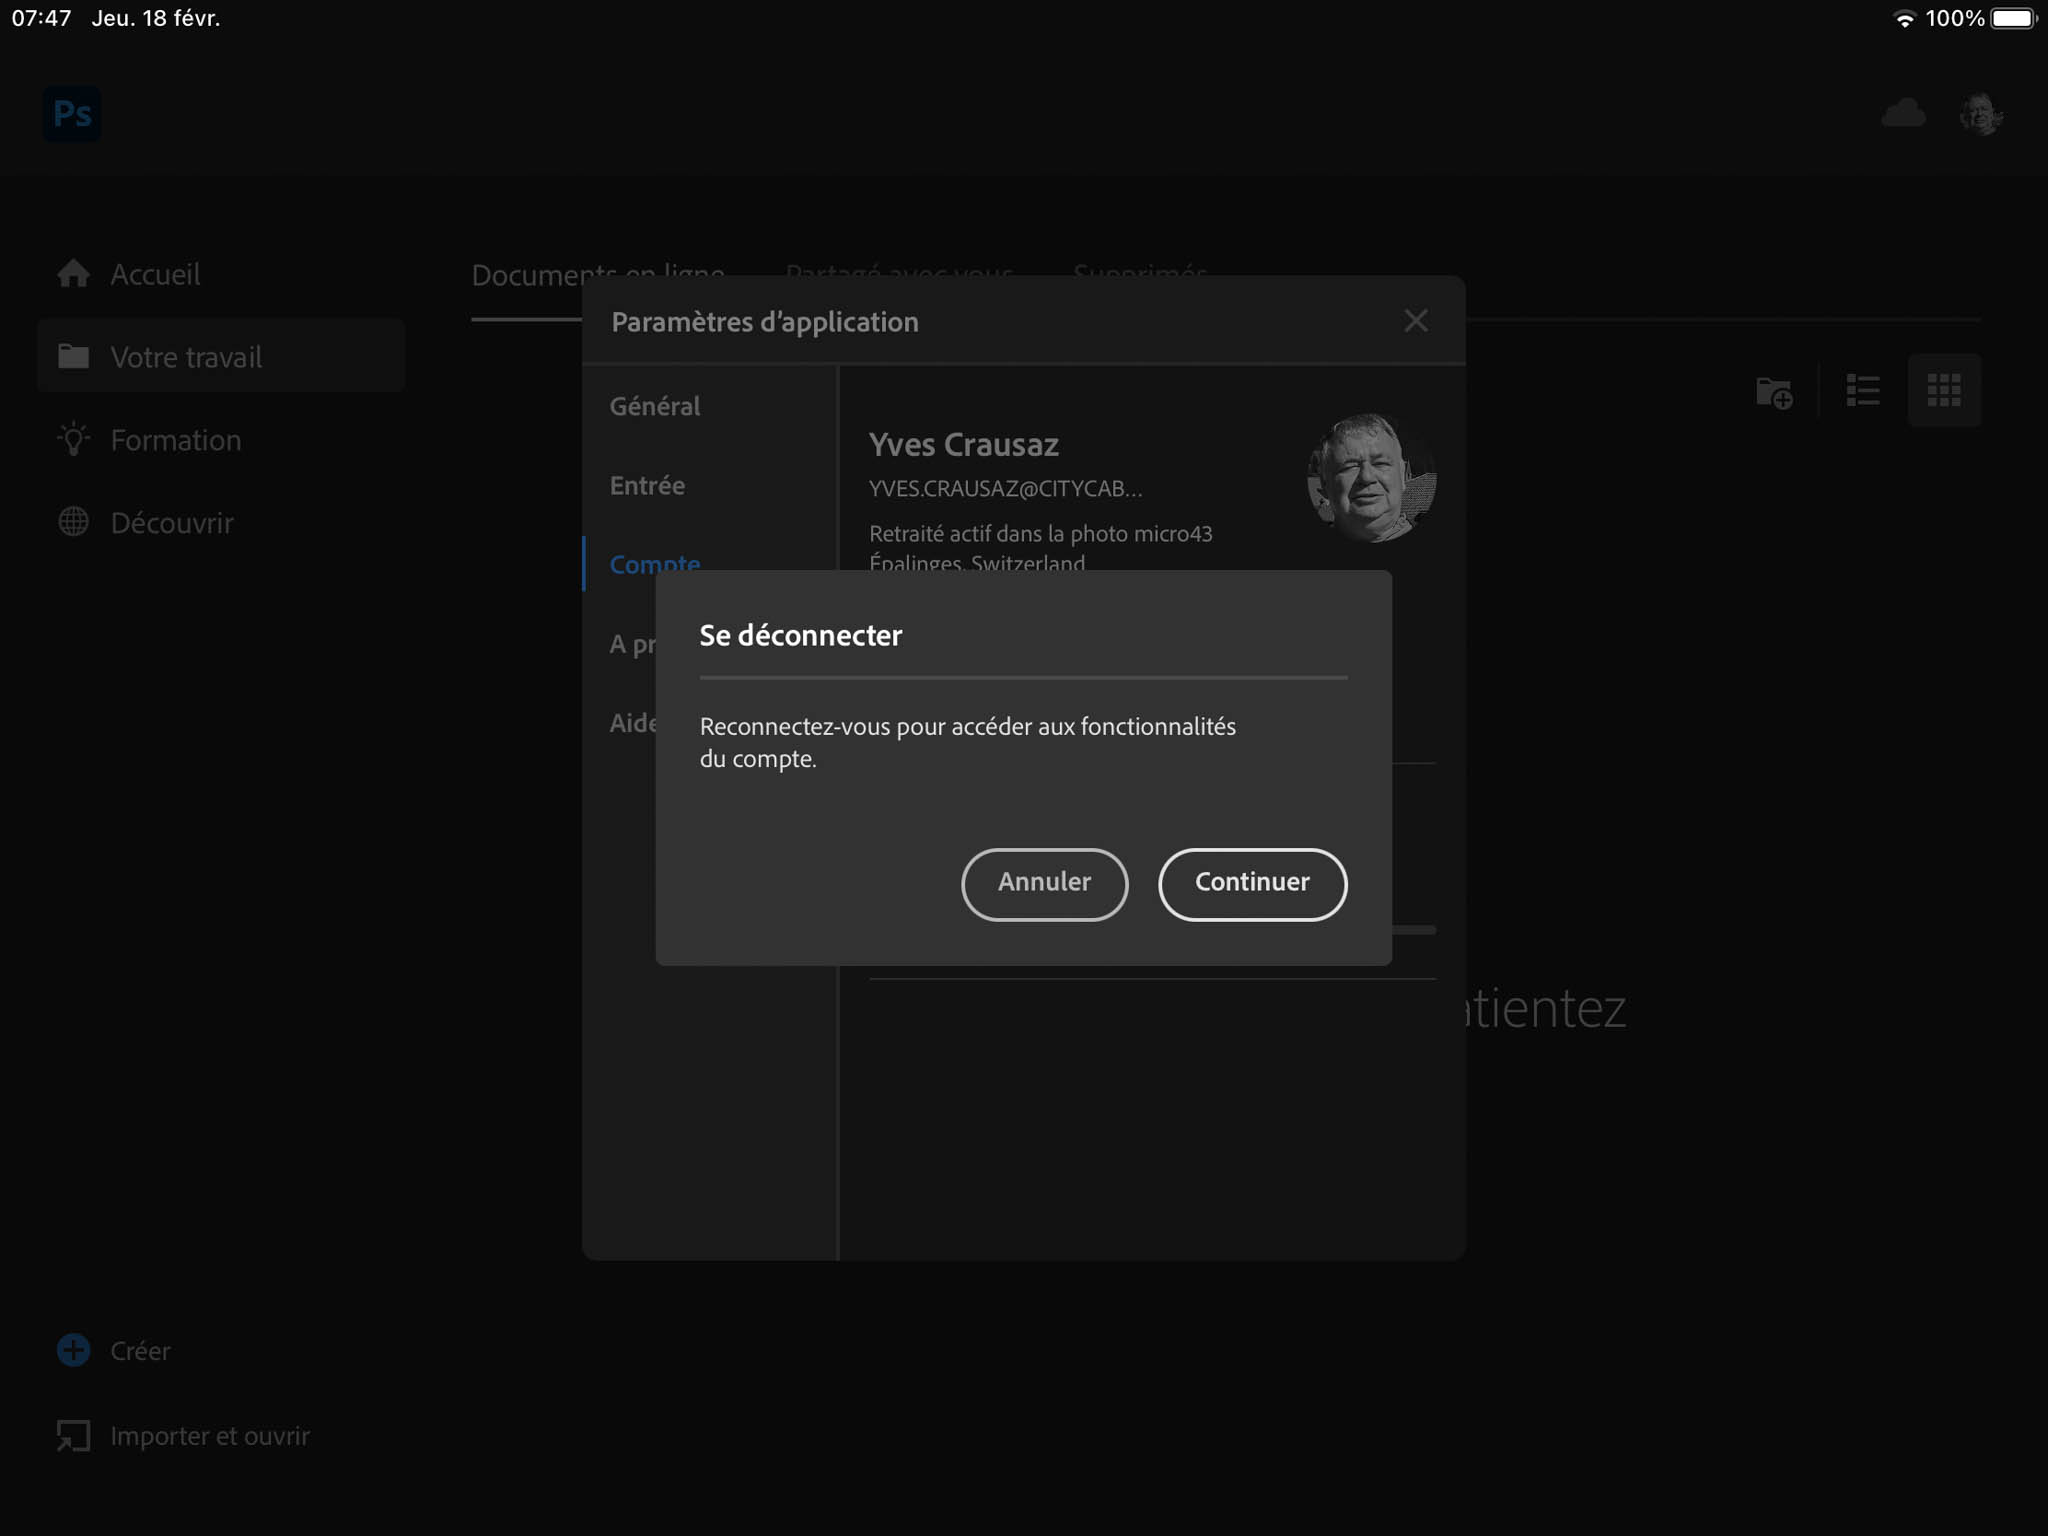Click the Wi-Fi icon in the status bar
The image size is (2048, 1536).
(x=1904, y=19)
